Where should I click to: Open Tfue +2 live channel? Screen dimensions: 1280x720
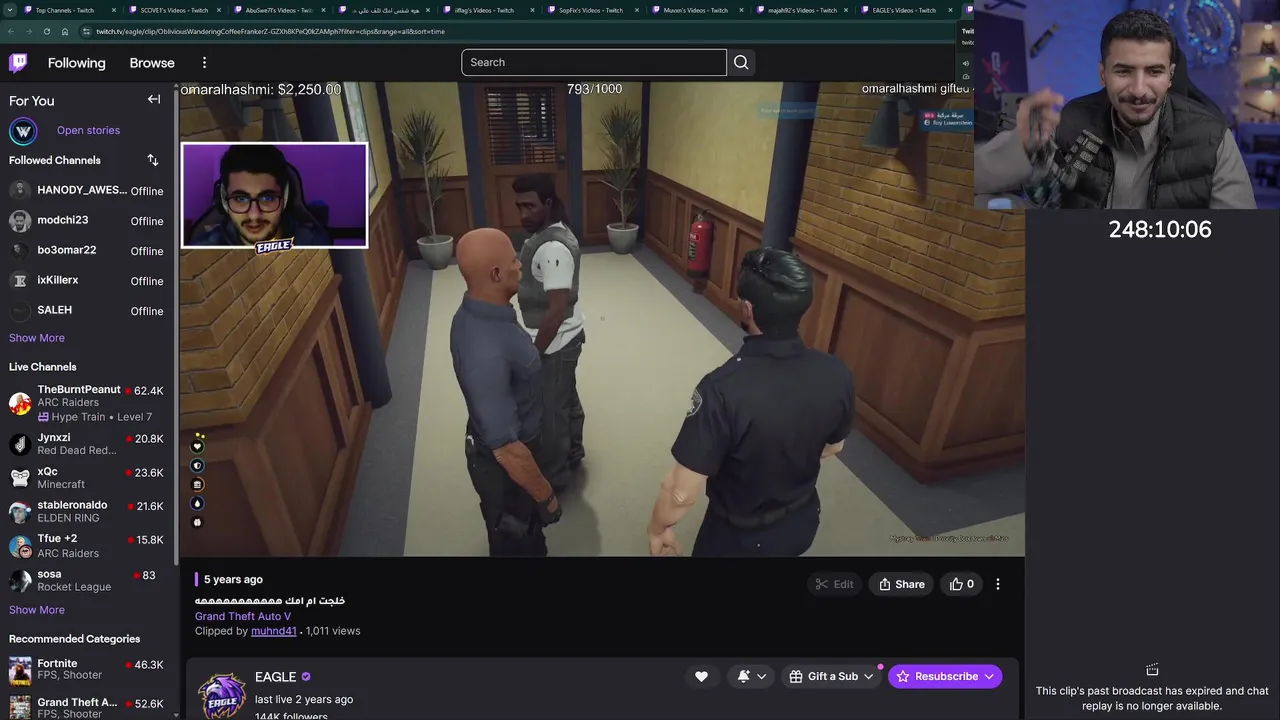[x=87, y=546]
